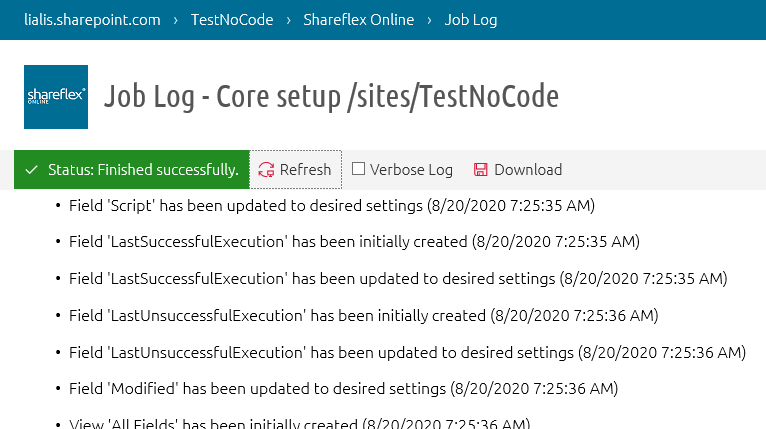Screen dimensions: 766x429
Task: Select the Field 'Script' updated log entry
Action: click(332, 206)
